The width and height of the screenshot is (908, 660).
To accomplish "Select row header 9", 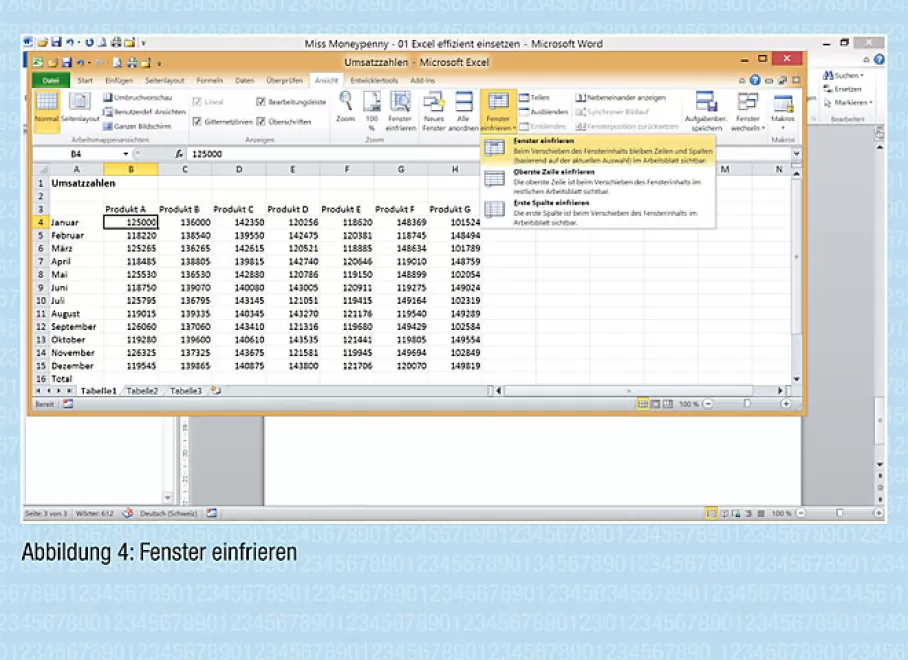I will [x=41, y=288].
